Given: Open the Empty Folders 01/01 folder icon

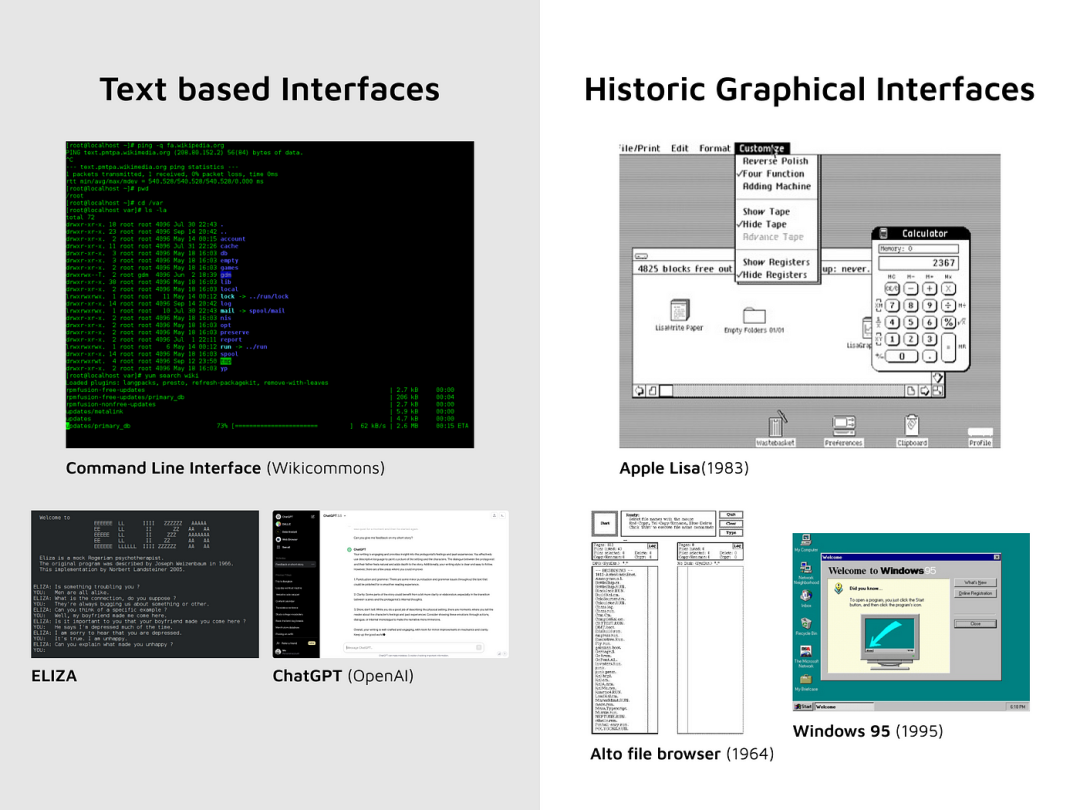Looking at the screenshot, I should (x=754, y=320).
